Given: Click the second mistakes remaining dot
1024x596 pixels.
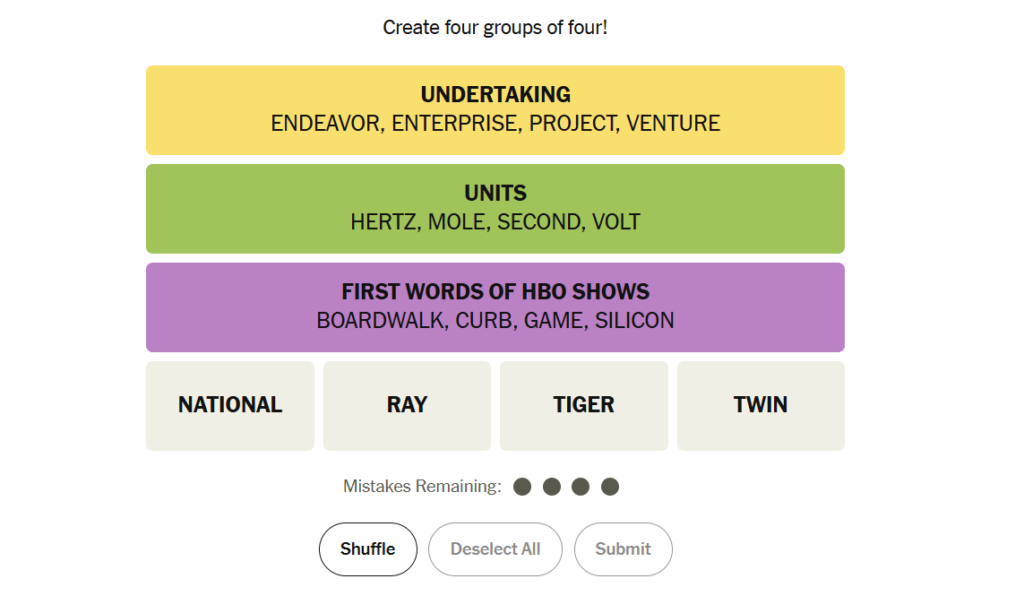Looking at the screenshot, I should 552,487.
